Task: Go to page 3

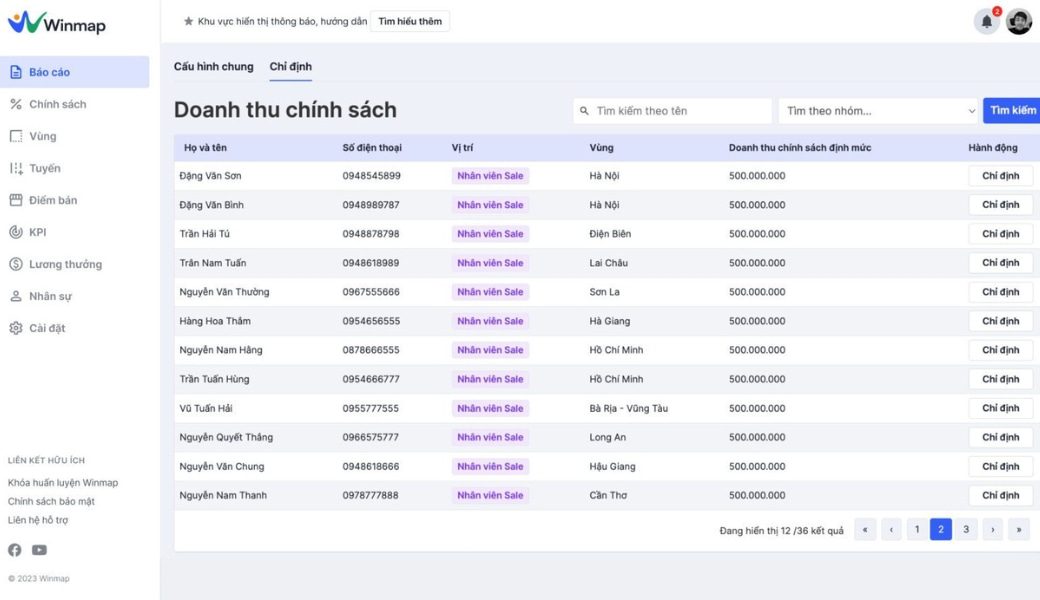Action: (x=966, y=529)
